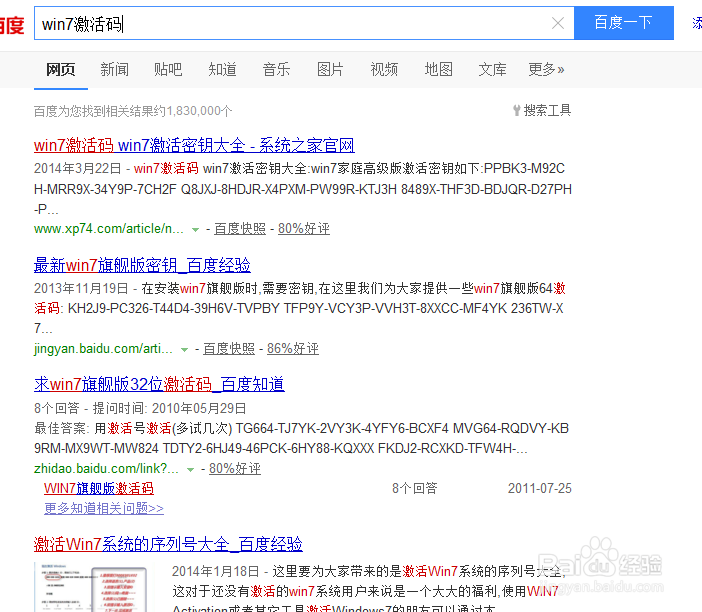Open the 贴吧 tab
The height and width of the screenshot is (612, 702).
tap(168, 69)
